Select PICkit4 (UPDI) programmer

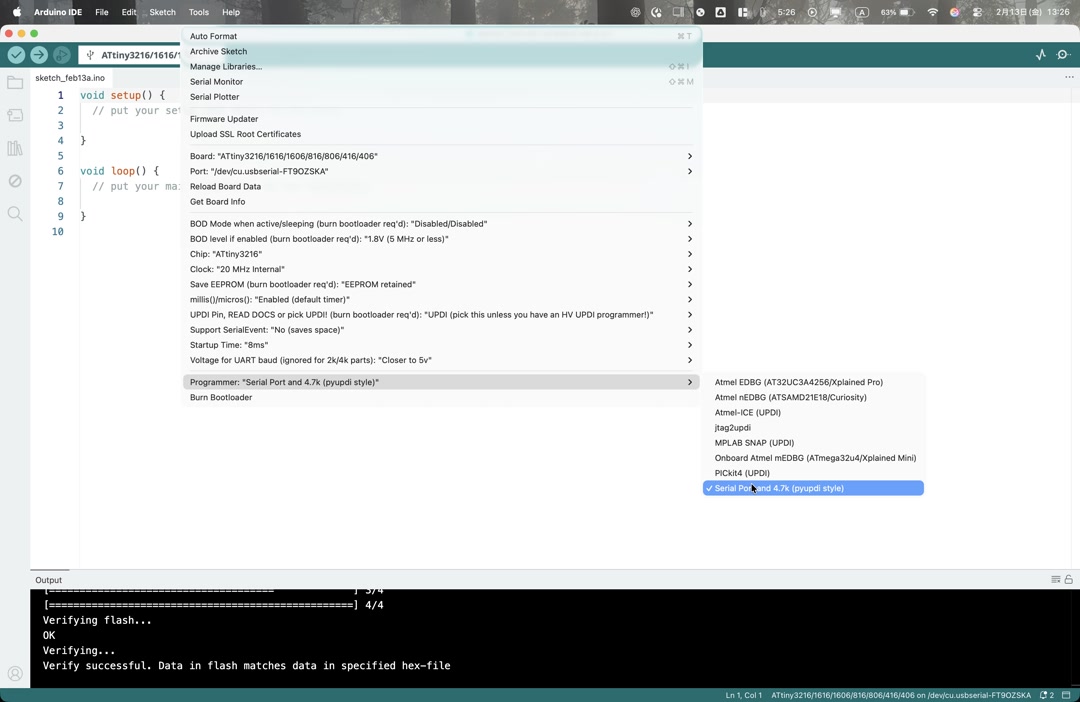[813, 473]
